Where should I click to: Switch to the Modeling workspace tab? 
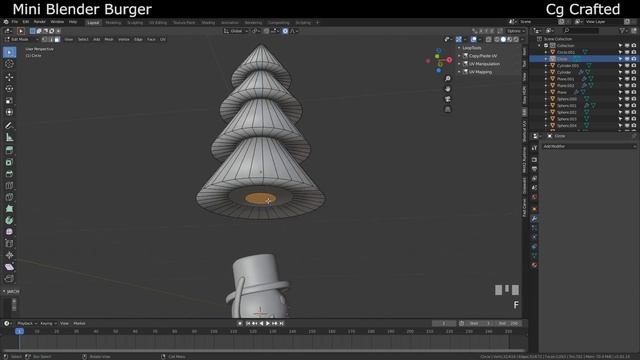click(113, 22)
